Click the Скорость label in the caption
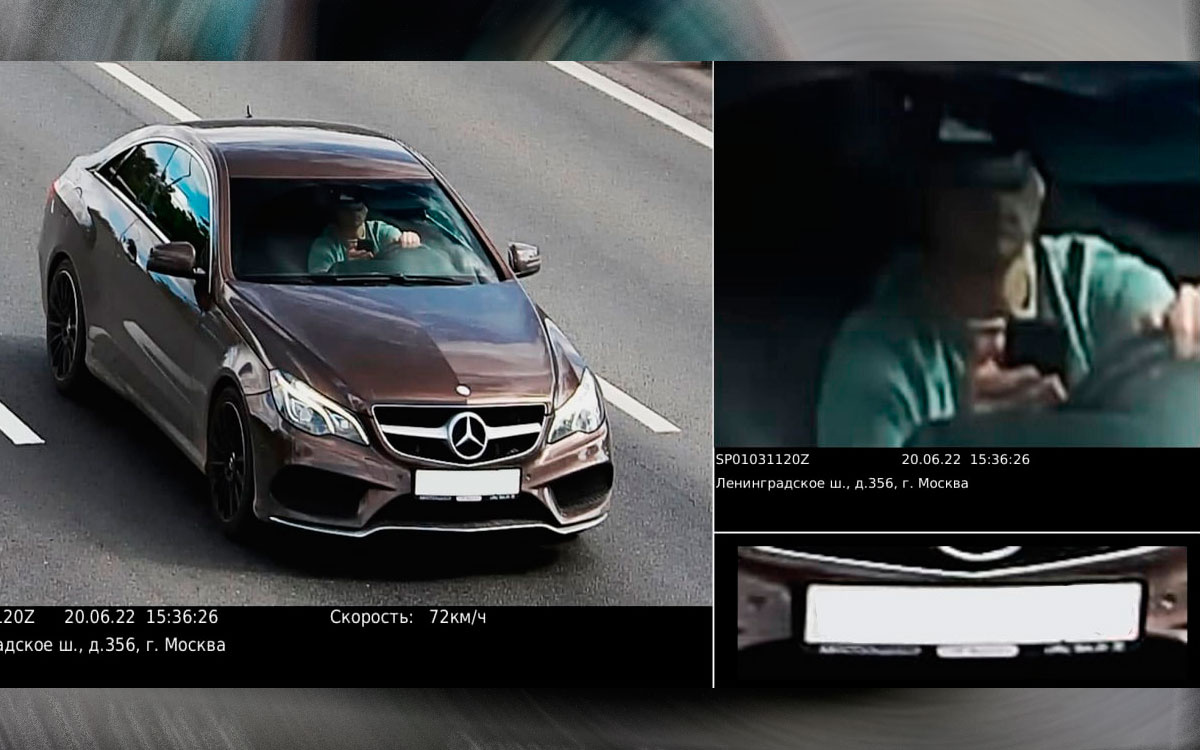 [370, 617]
